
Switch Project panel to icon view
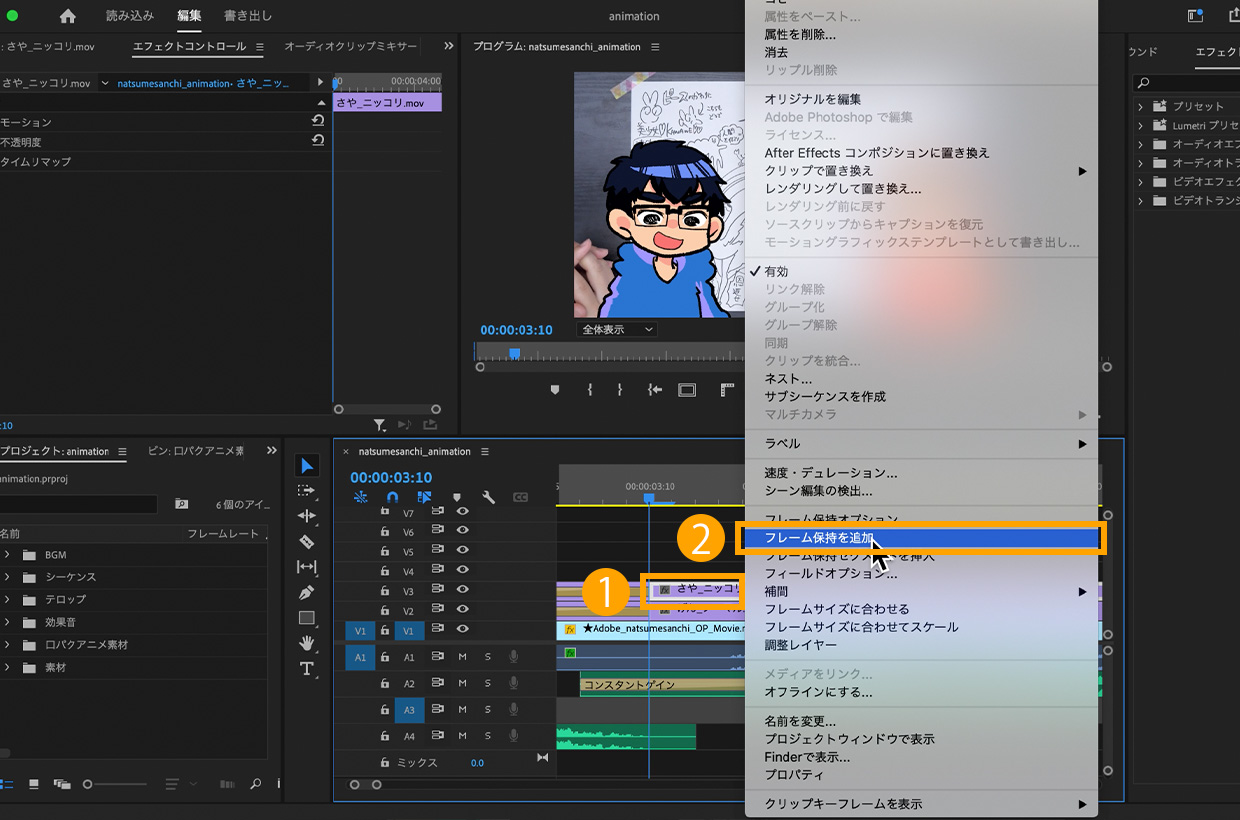click(34, 784)
